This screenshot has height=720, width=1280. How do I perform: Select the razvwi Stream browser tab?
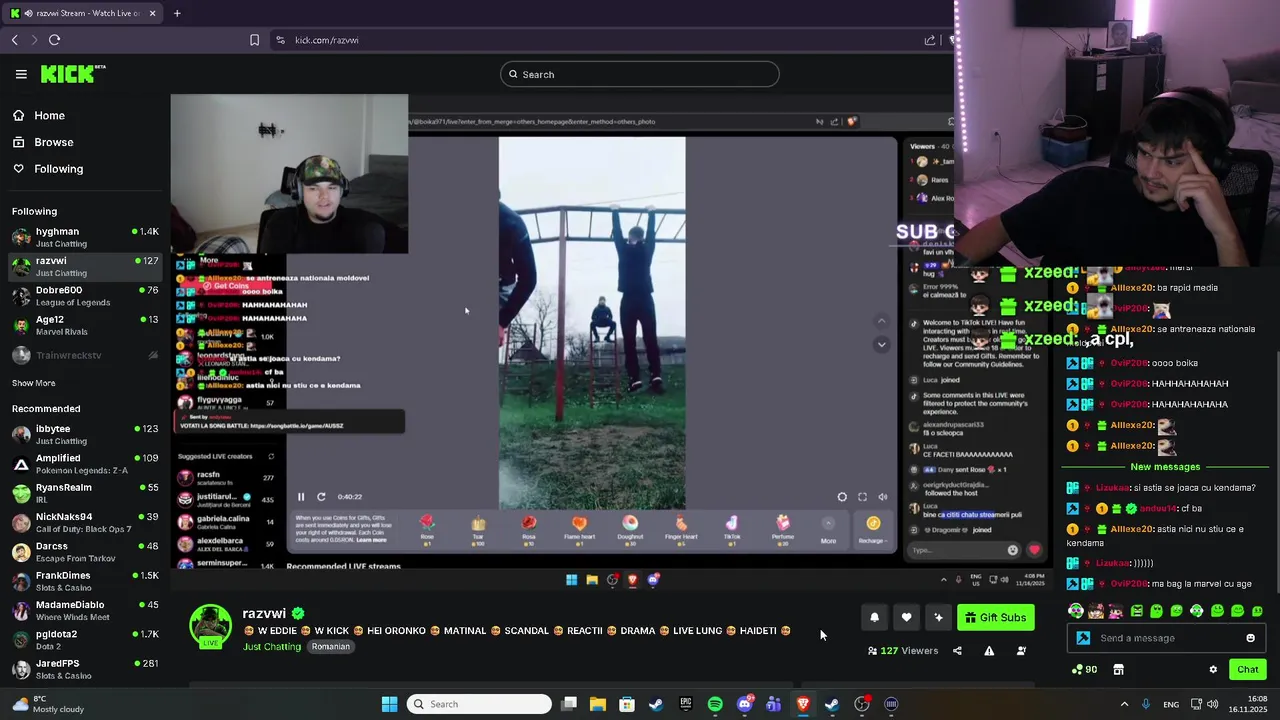83,13
